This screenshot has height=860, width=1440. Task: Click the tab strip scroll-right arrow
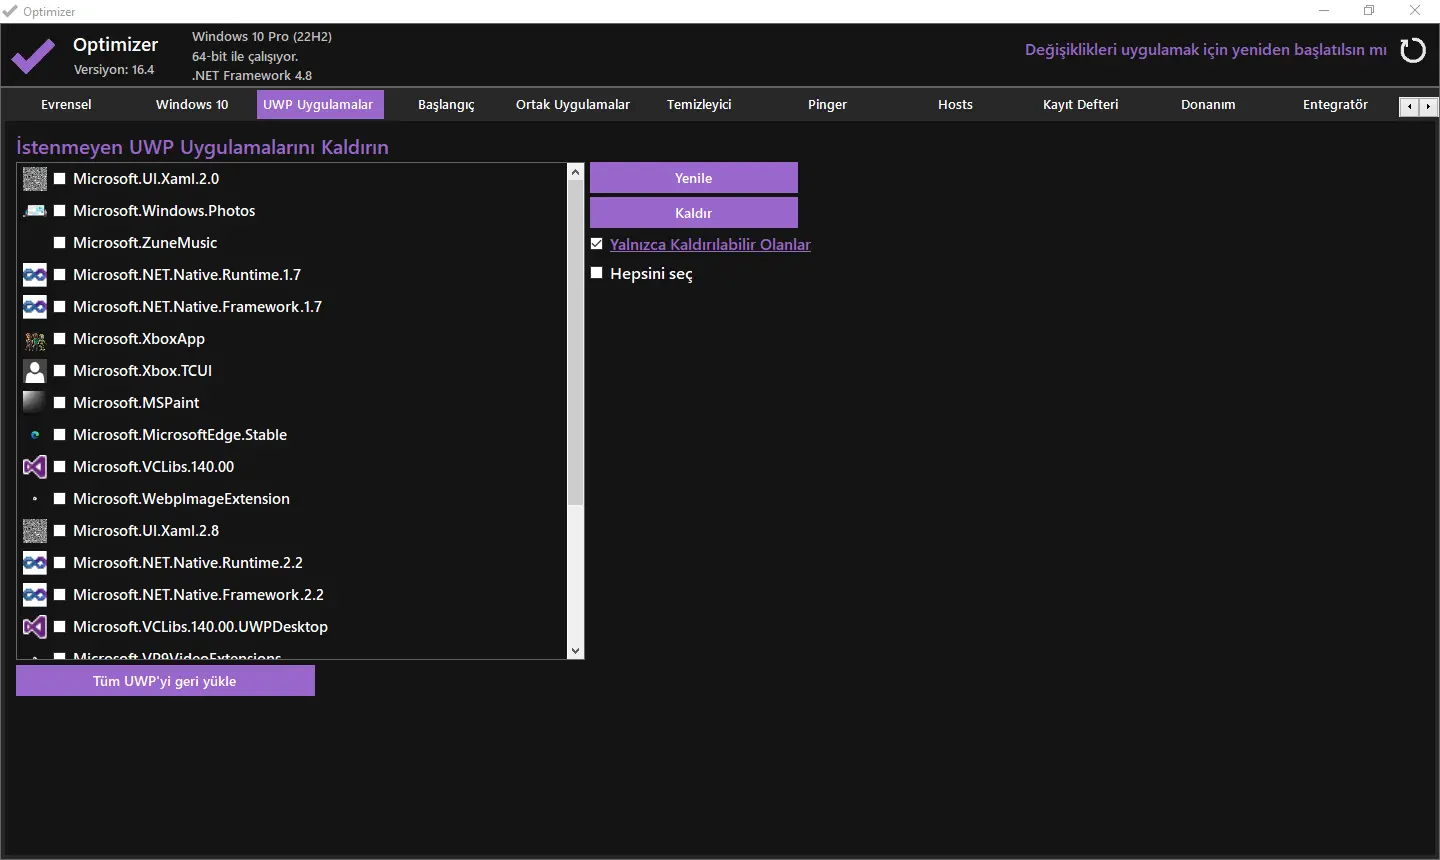[x=1428, y=107]
